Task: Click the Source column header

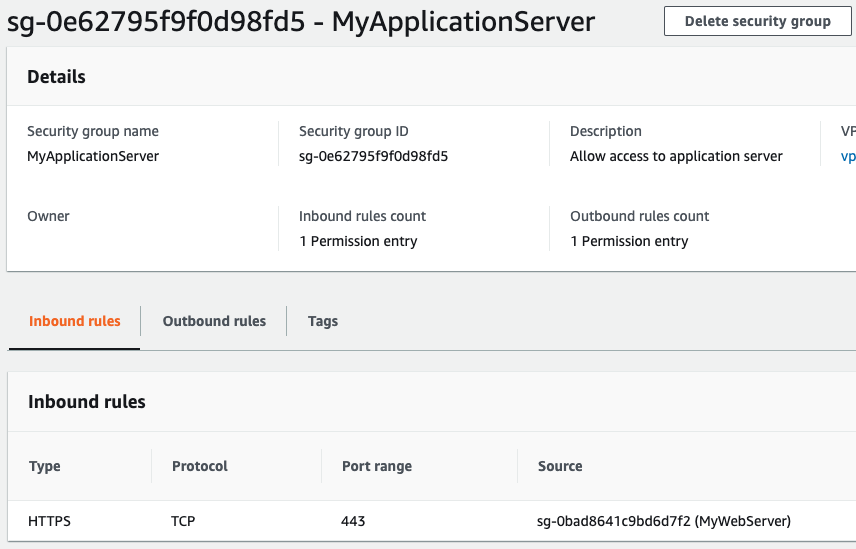Action: (560, 466)
